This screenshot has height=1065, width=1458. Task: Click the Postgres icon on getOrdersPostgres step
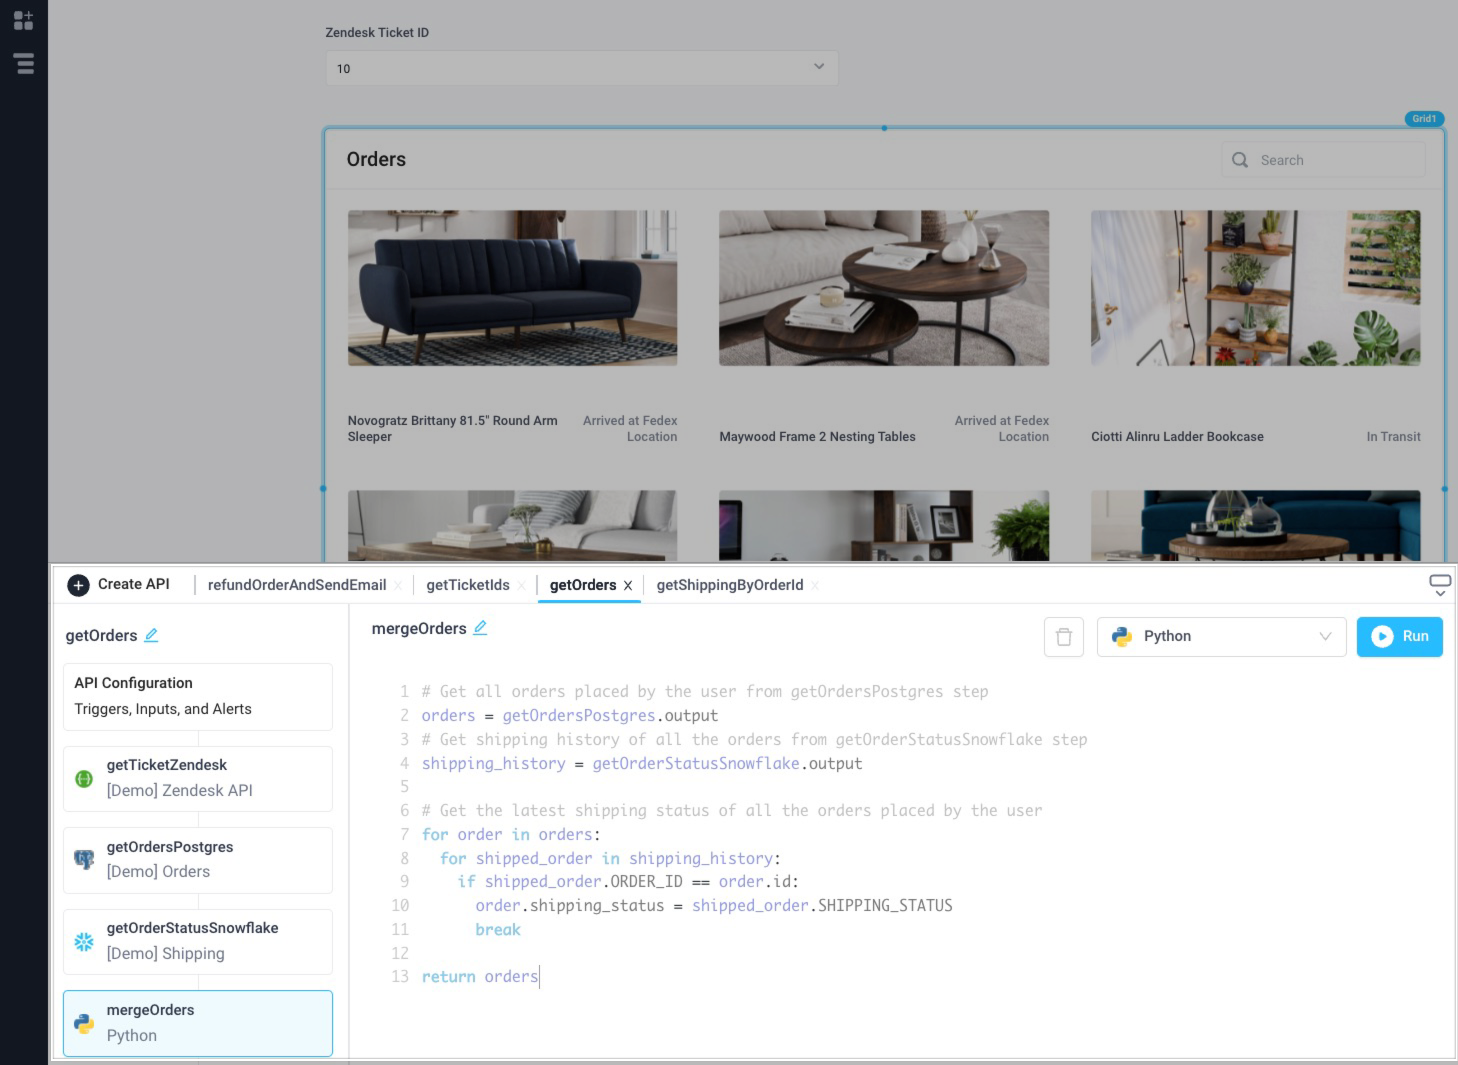[x=84, y=859]
